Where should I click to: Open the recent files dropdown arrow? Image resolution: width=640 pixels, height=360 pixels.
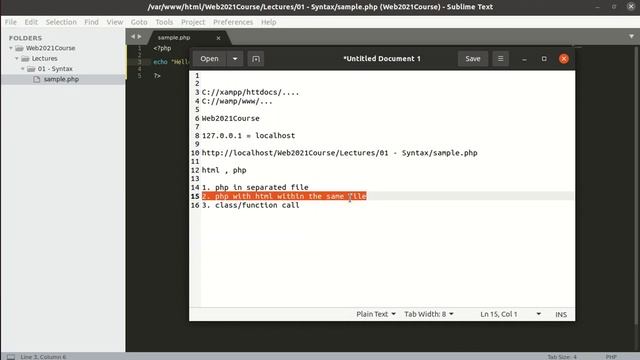(x=235, y=59)
